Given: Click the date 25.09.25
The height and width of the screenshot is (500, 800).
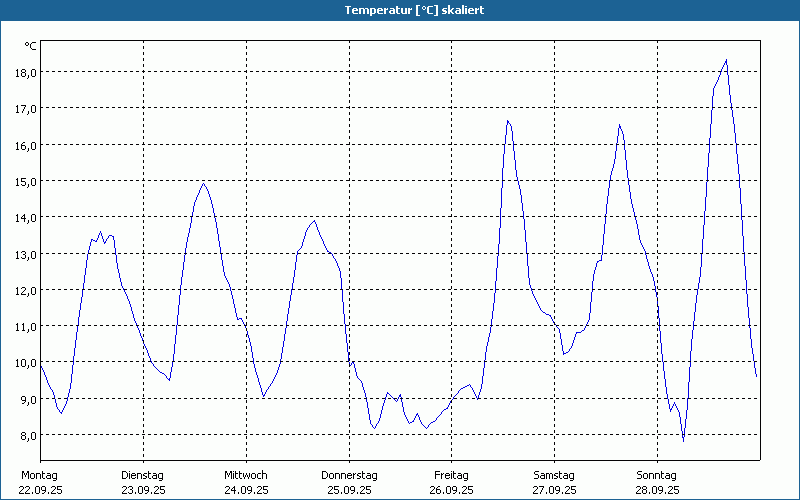Looking at the screenshot, I should click(349, 490).
